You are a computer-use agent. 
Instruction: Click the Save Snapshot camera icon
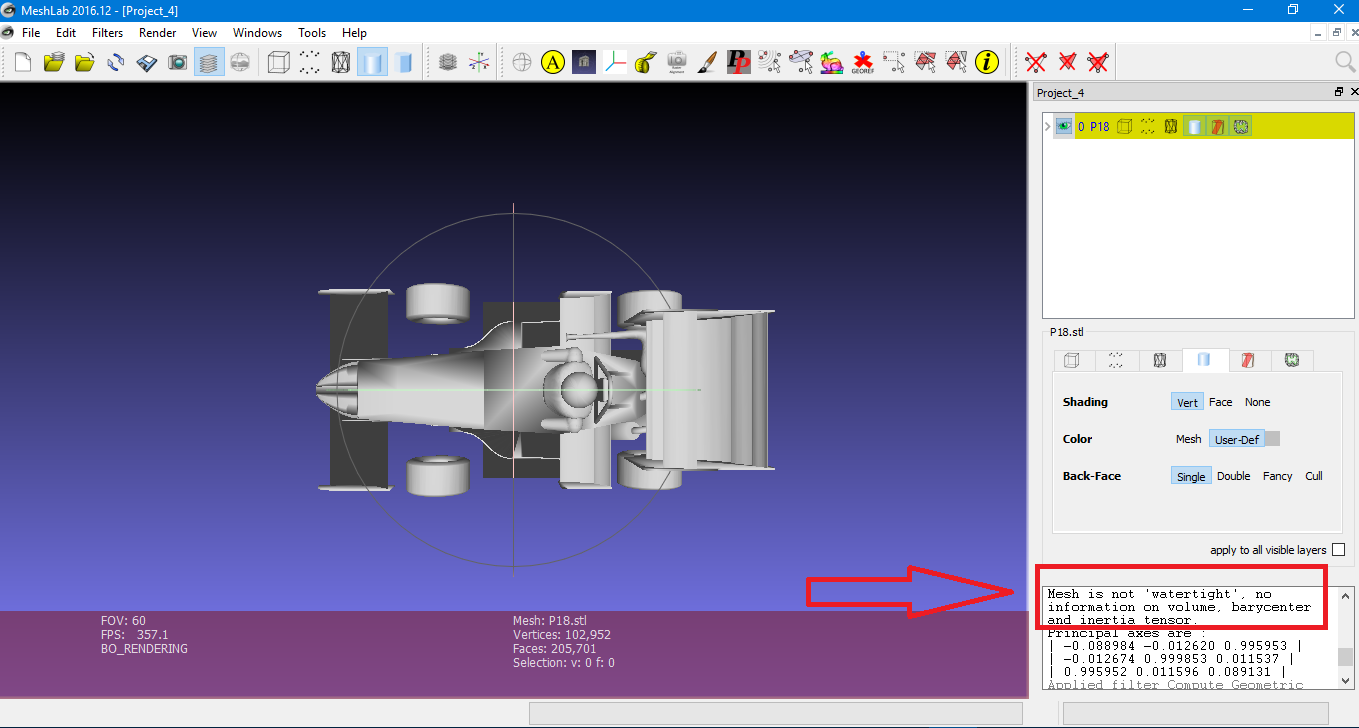pyautogui.click(x=177, y=62)
